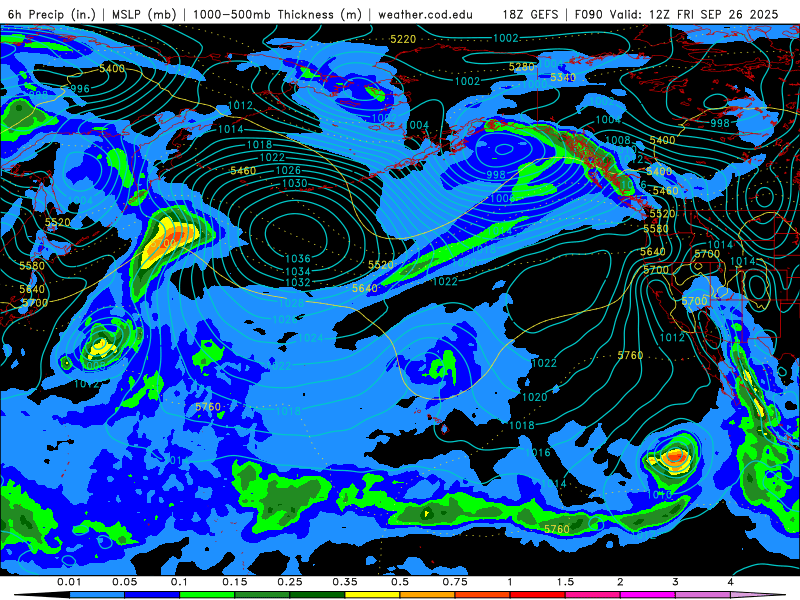The image size is (800, 600).
Task: Click the hot pink 1.5–2 legend swatch
Action: point(593,595)
